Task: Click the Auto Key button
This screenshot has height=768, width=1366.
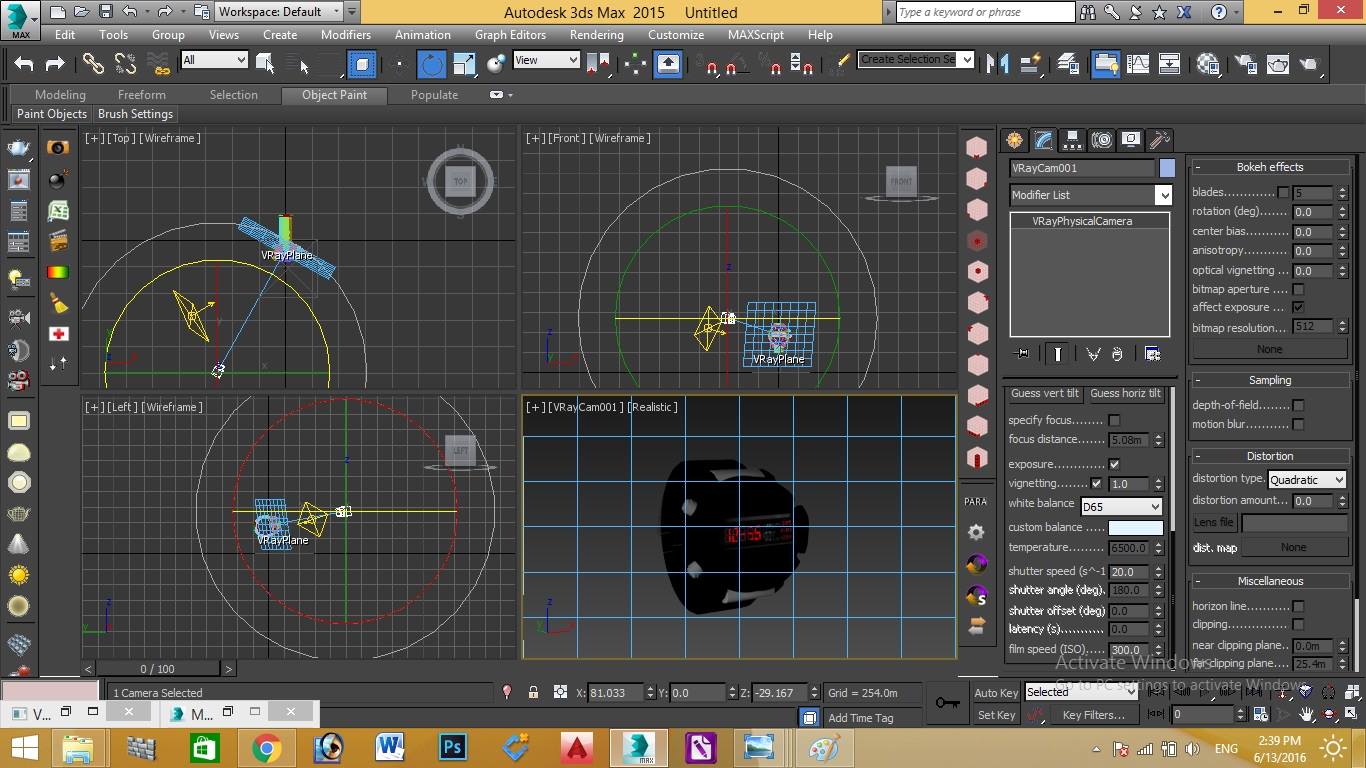Action: [x=996, y=692]
